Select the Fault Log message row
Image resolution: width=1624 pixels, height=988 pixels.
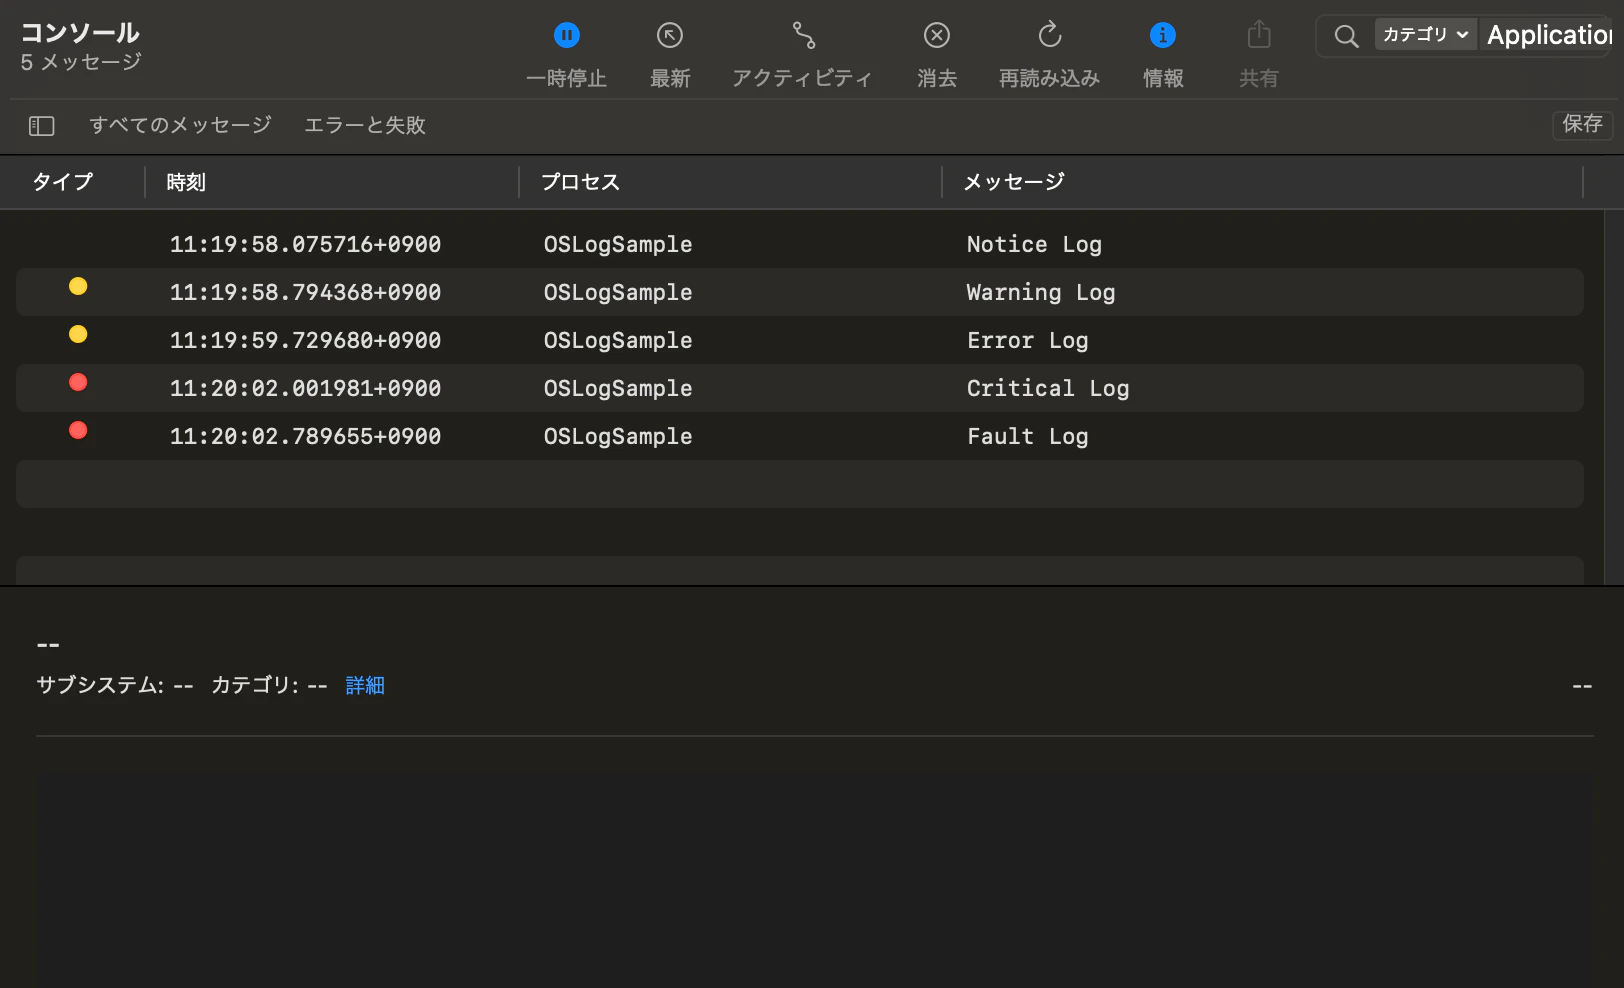(800, 436)
